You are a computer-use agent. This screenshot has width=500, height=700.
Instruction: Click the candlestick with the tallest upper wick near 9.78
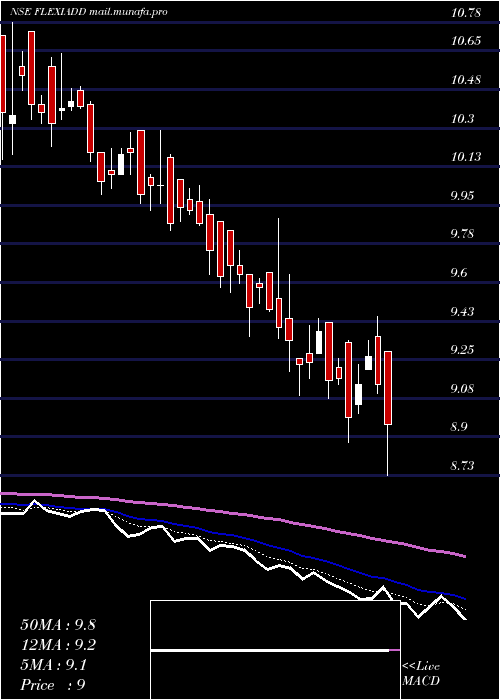[279, 279]
